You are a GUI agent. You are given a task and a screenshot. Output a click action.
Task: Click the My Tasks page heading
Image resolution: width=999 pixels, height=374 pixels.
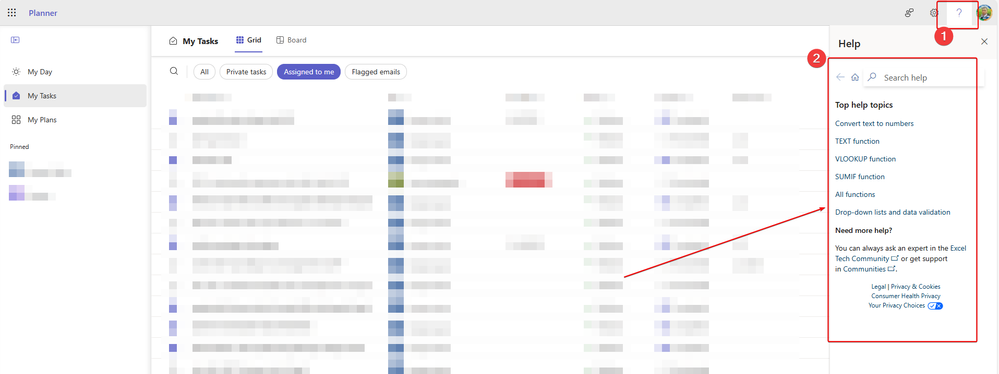tap(200, 41)
